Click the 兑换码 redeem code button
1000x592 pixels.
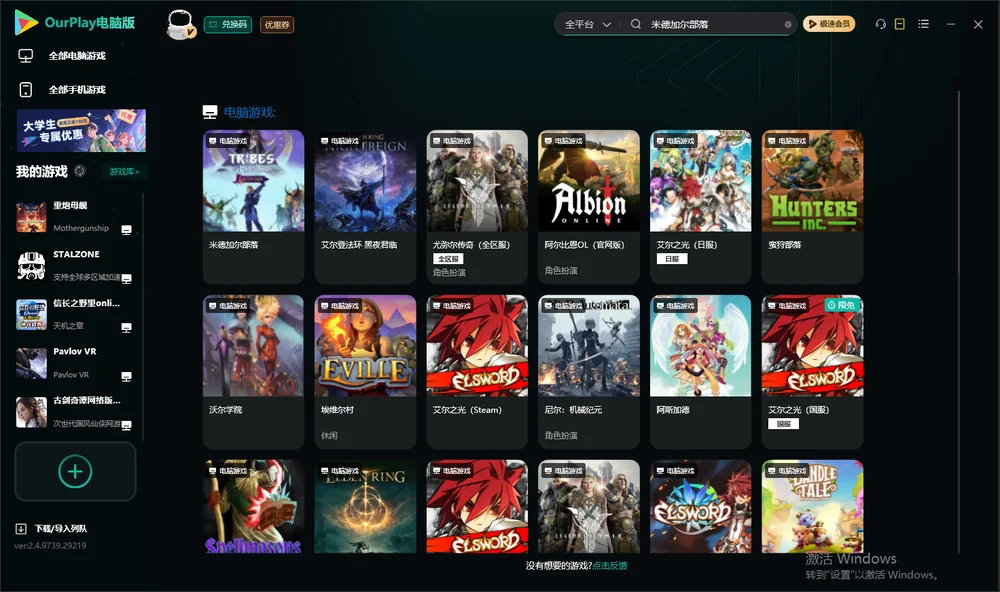tap(228, 25)
